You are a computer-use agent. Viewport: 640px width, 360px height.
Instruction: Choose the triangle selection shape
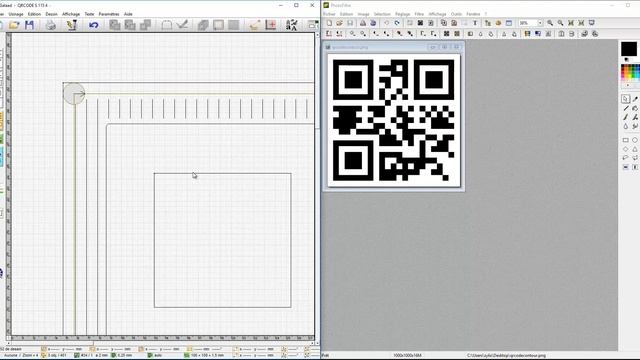pos(635,149)
